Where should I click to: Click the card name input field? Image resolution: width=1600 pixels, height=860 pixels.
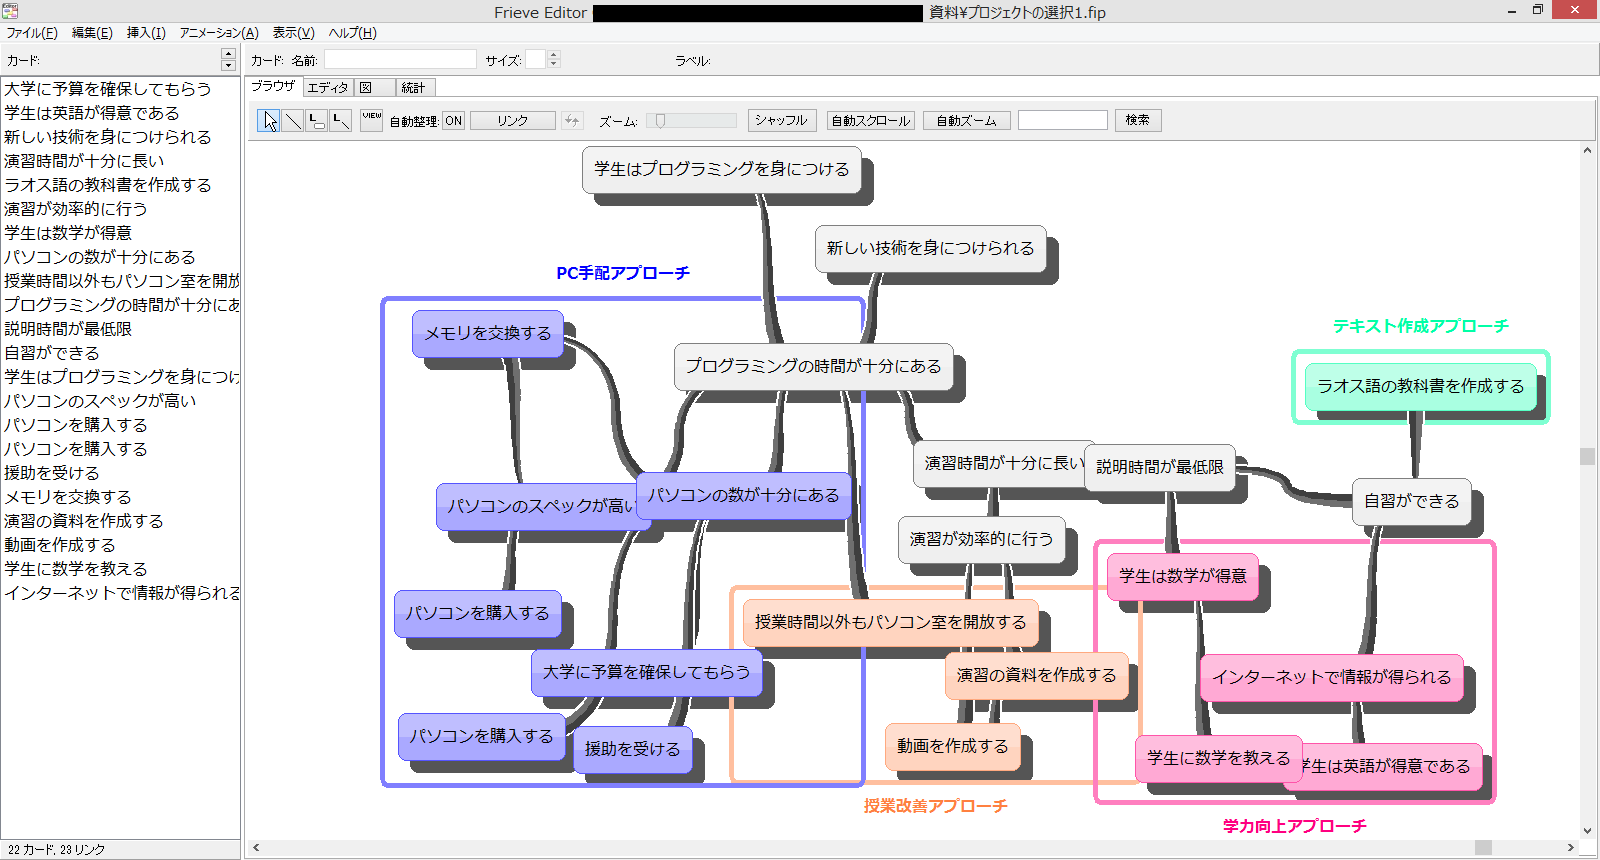tap(400, 60)
